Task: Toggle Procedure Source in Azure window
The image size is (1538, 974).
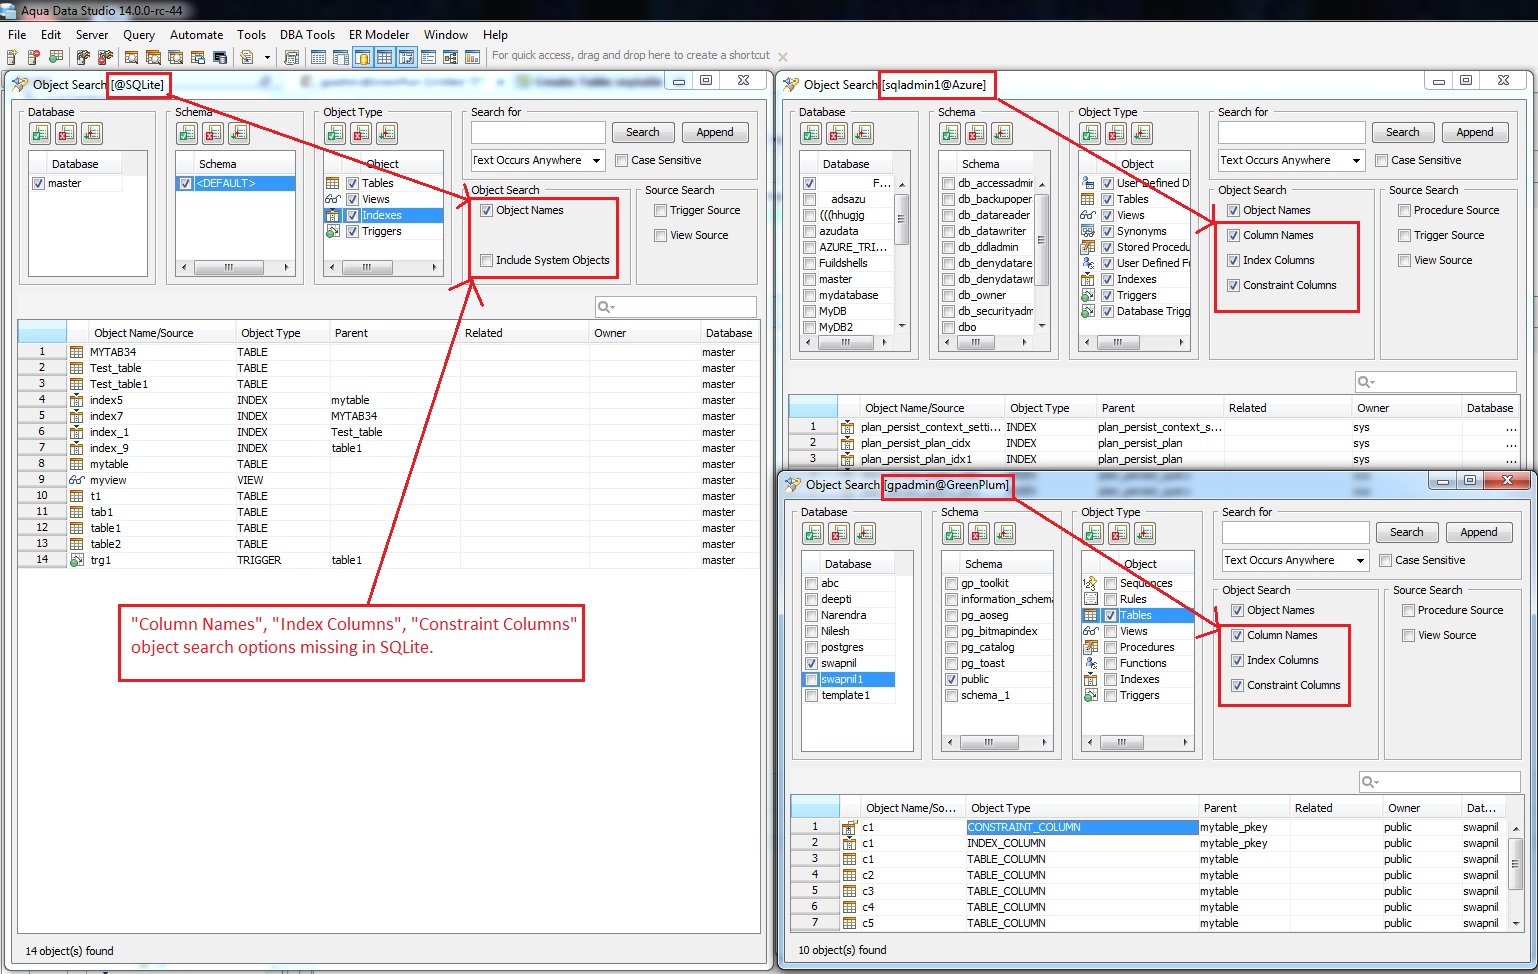Action: (x=1404, y=210)
